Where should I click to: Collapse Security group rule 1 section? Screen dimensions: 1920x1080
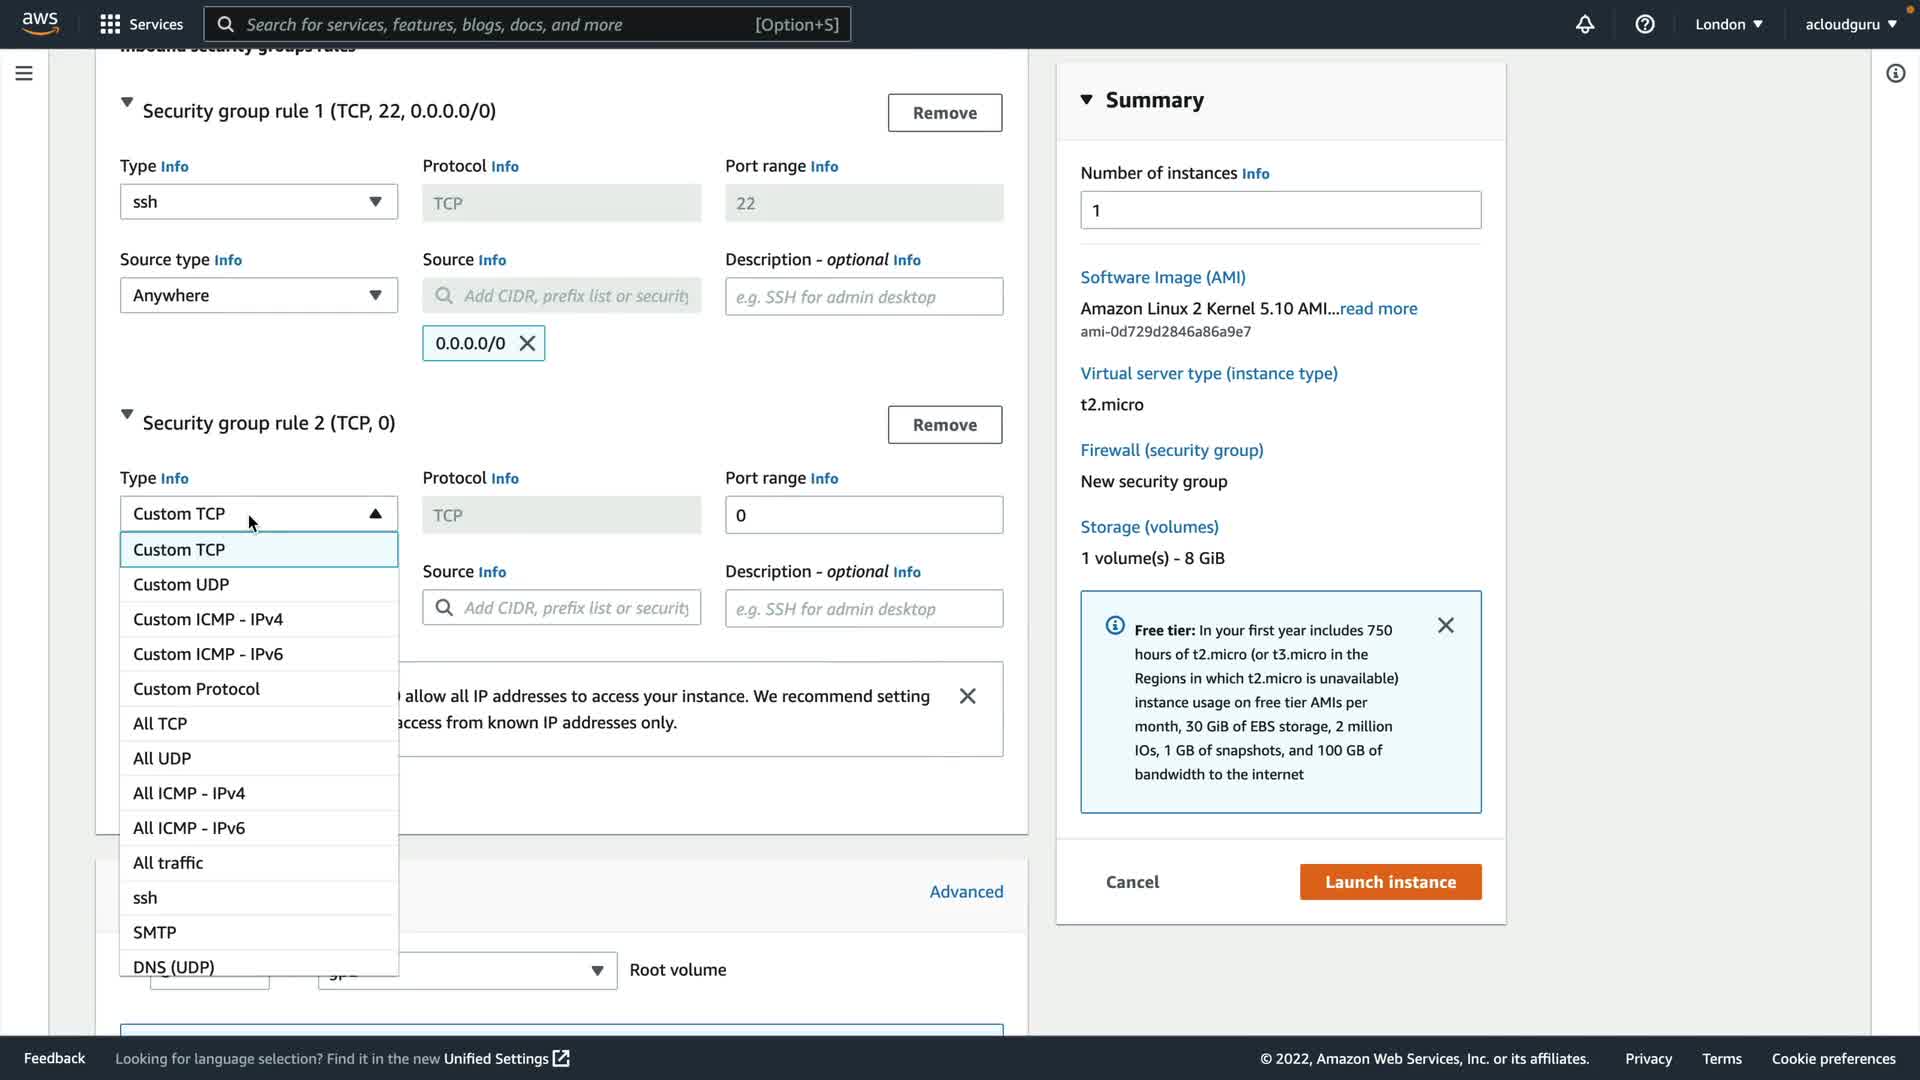[127, 102]
